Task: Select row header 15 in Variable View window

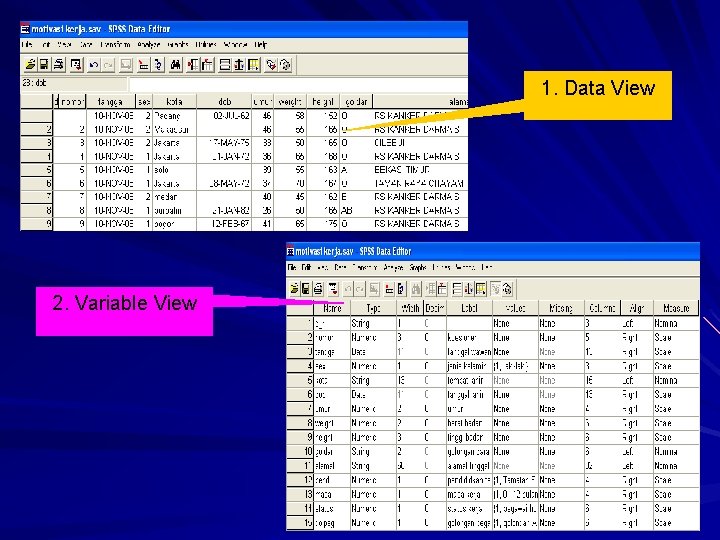Action: tap(300, 523)
